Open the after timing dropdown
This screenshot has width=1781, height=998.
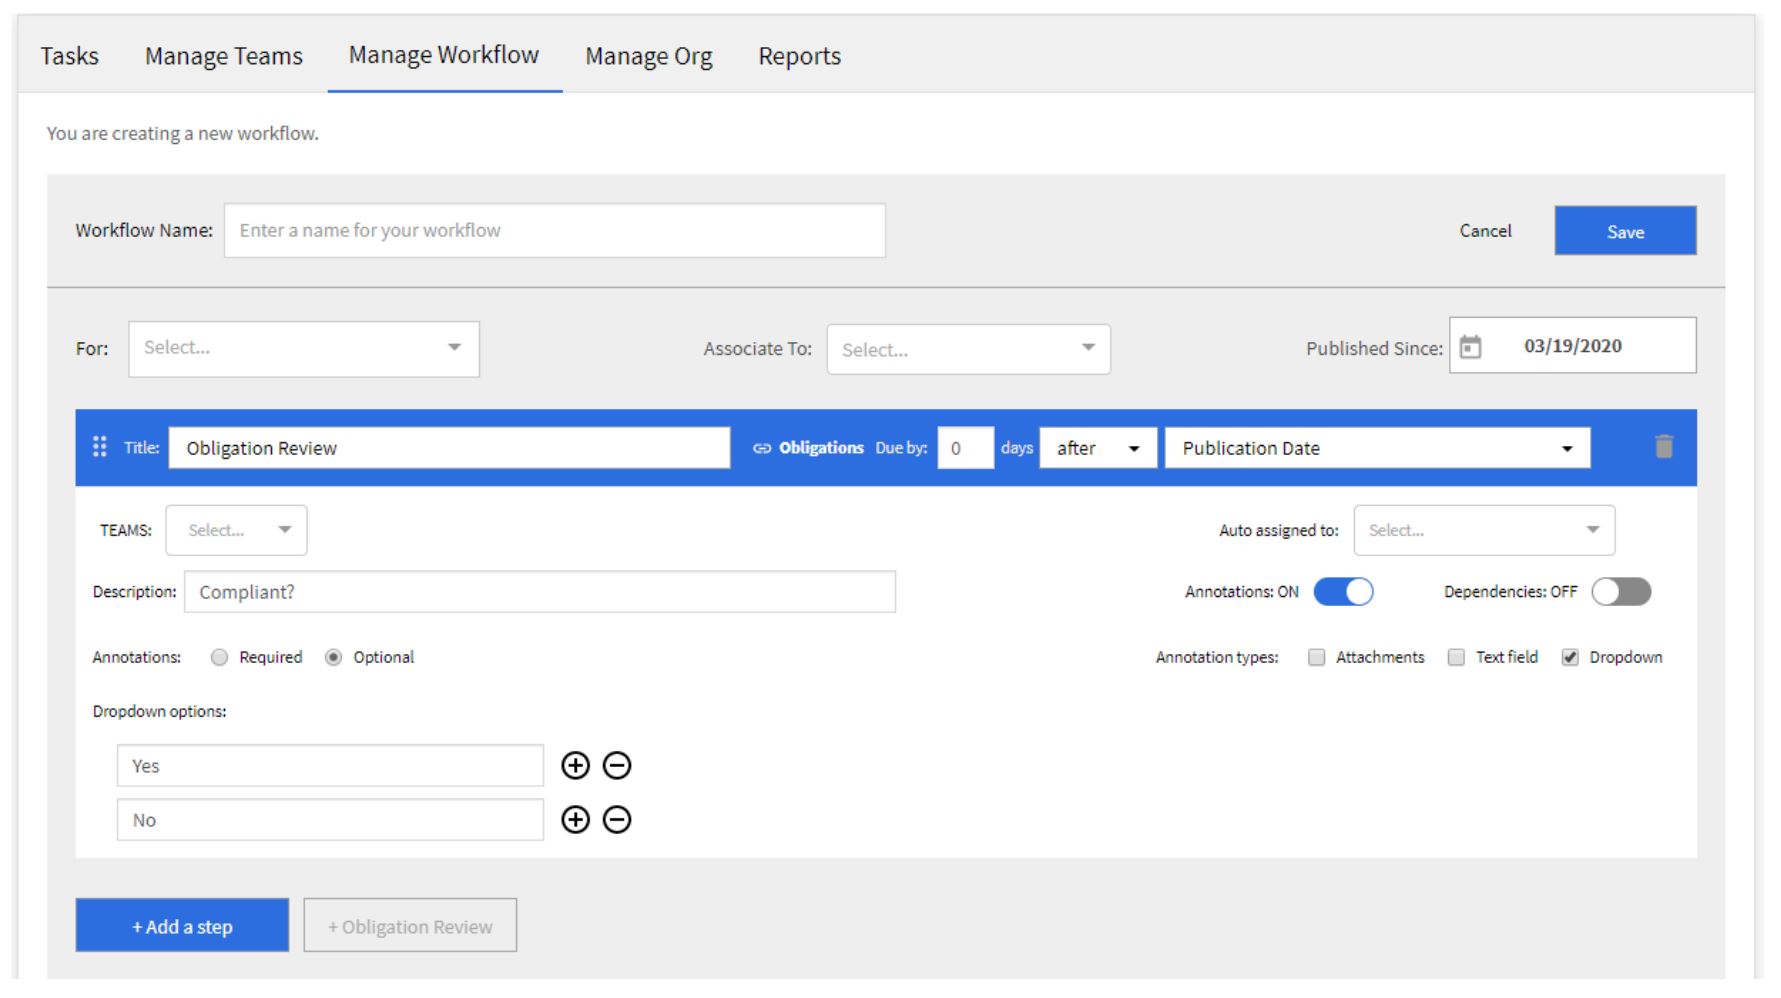click(x=1098, y=448)
